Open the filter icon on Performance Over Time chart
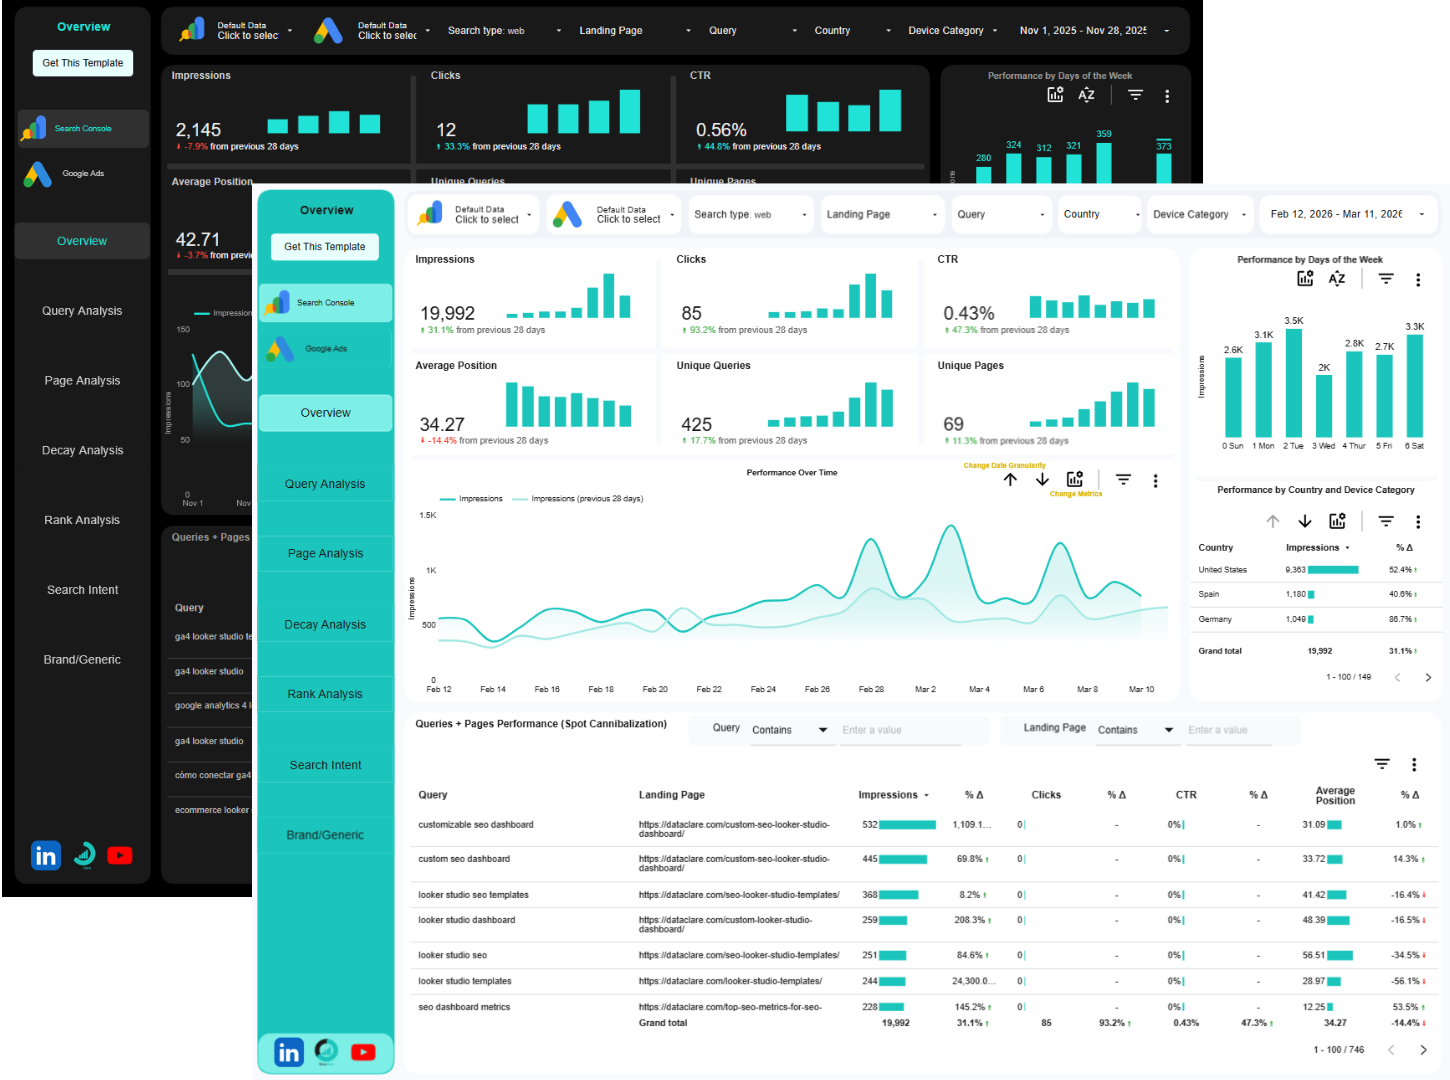Image resolution: width=1450 pixels, height=1080 pixels. pyautogui.click(x=1122, y=479)
